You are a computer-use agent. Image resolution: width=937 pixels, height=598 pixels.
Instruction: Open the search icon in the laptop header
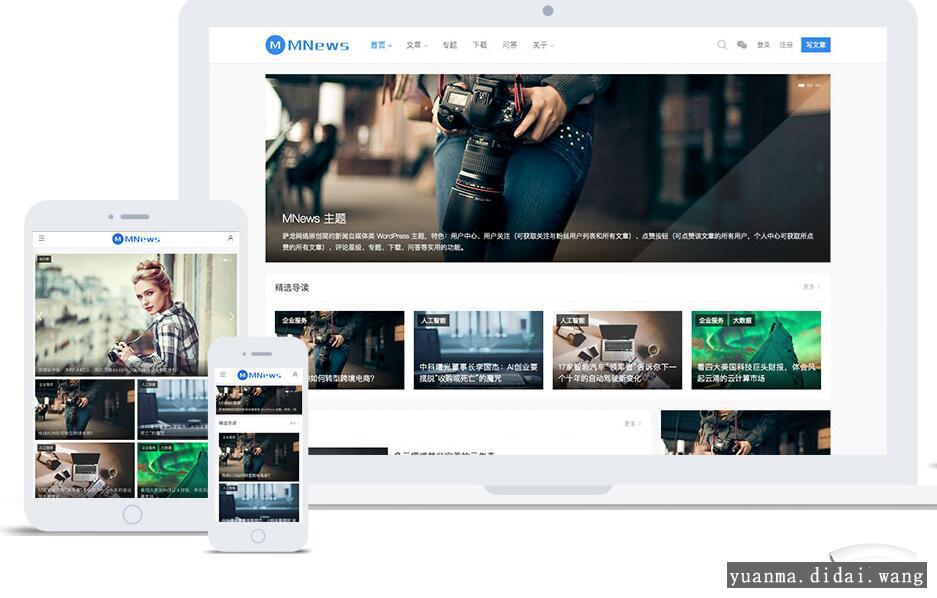[x=722, y=45]
